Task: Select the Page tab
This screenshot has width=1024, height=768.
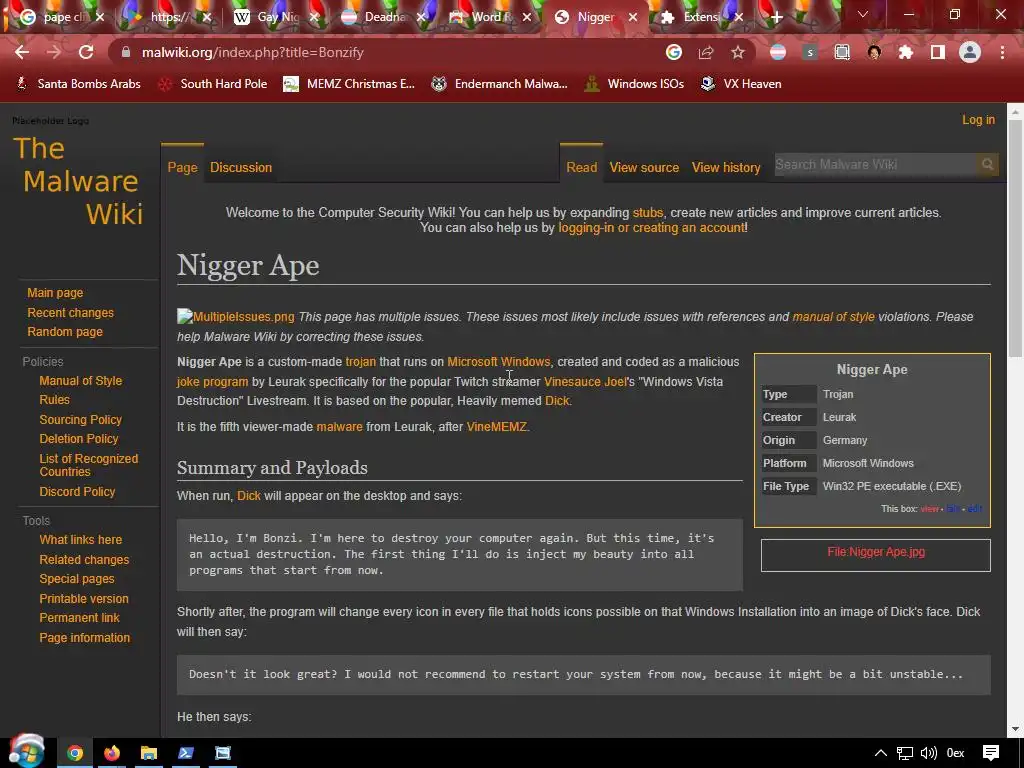Action: (182, 167)
